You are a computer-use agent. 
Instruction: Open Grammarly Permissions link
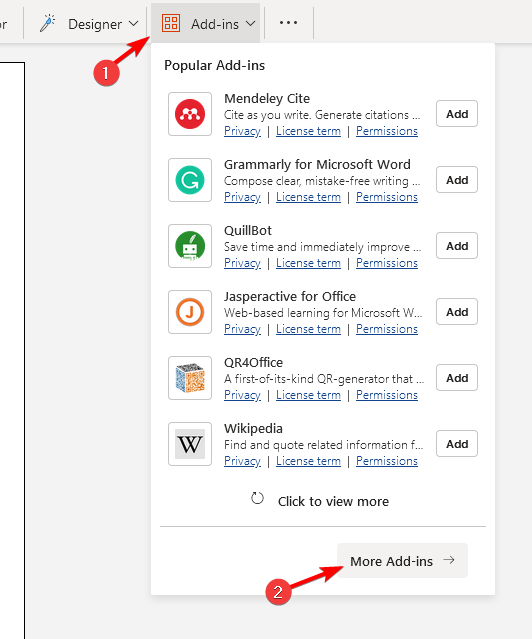387,197
